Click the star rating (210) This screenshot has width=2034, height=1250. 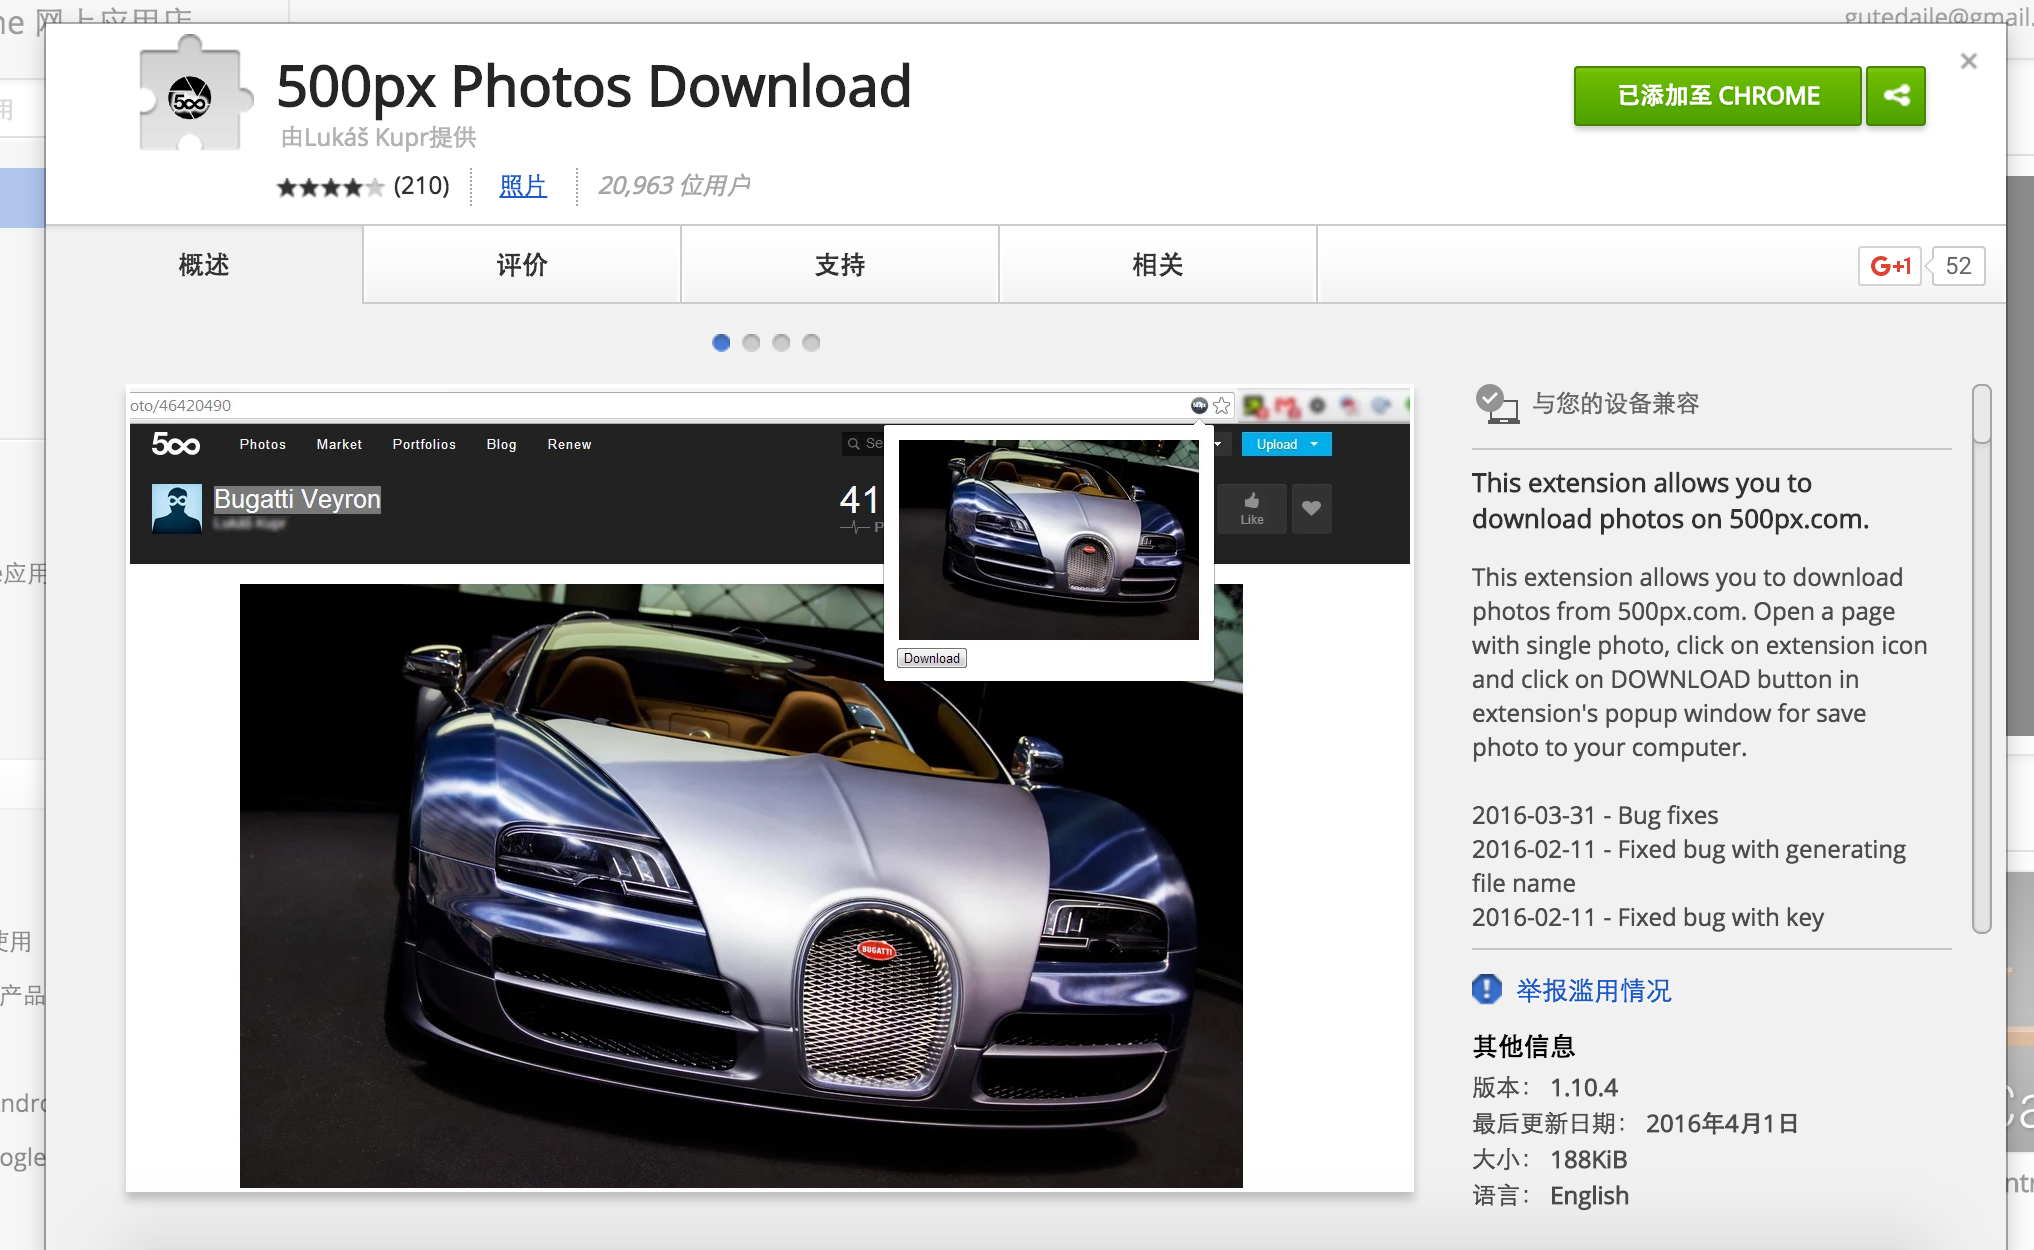(363, 186)
